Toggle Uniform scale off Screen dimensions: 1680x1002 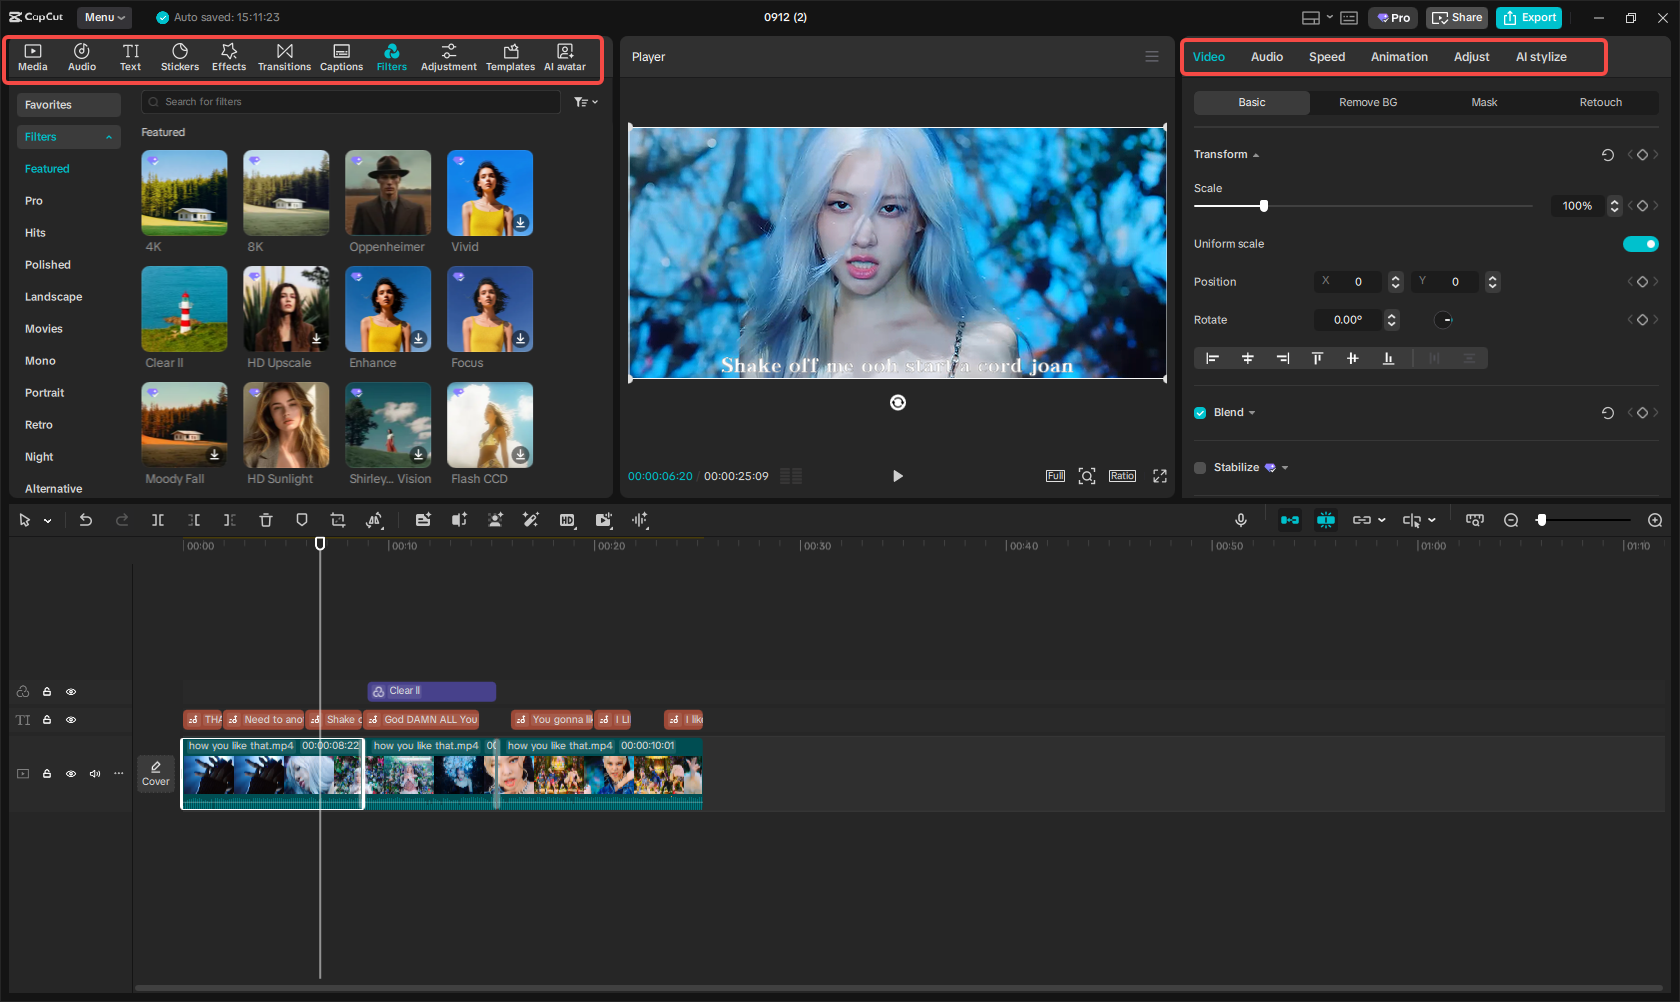tap(1641, 243)
